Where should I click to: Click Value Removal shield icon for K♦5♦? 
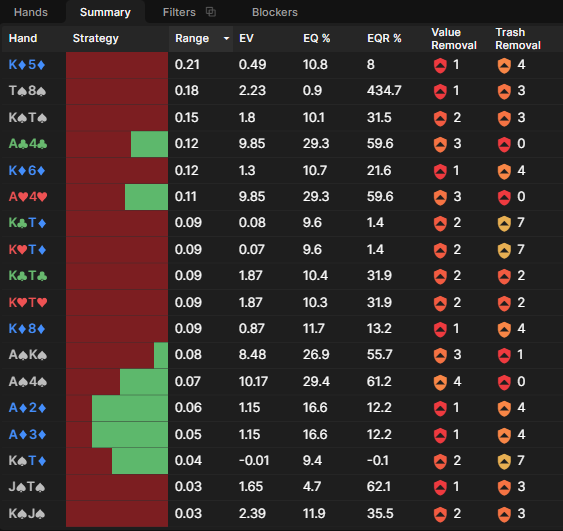click(440, 65)
